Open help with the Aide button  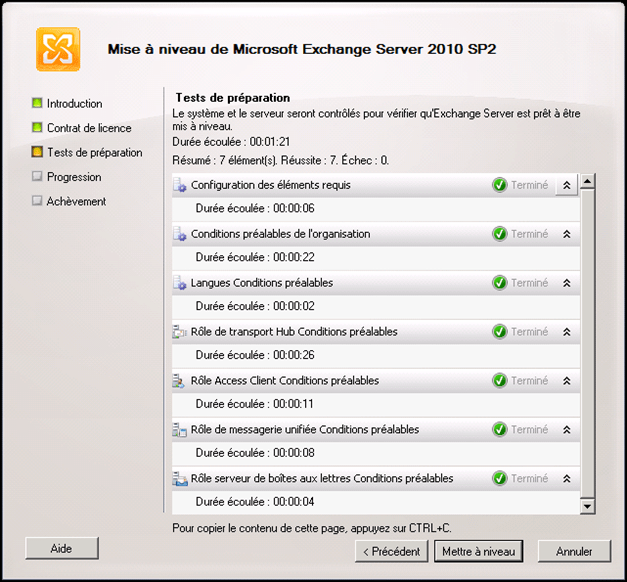[x=62, y=548]
